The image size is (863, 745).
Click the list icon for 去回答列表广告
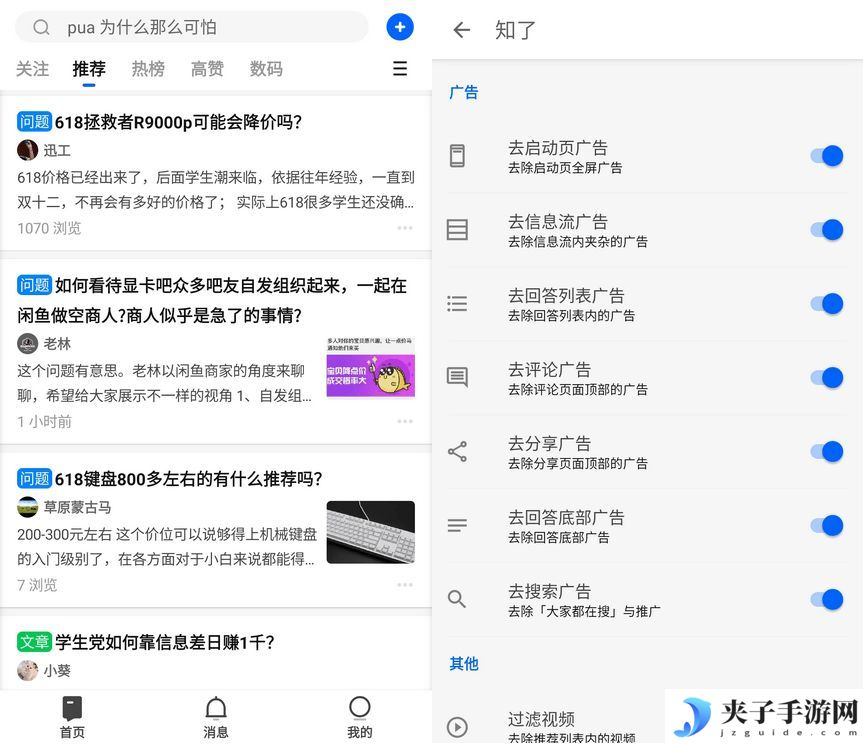point(457,303)
